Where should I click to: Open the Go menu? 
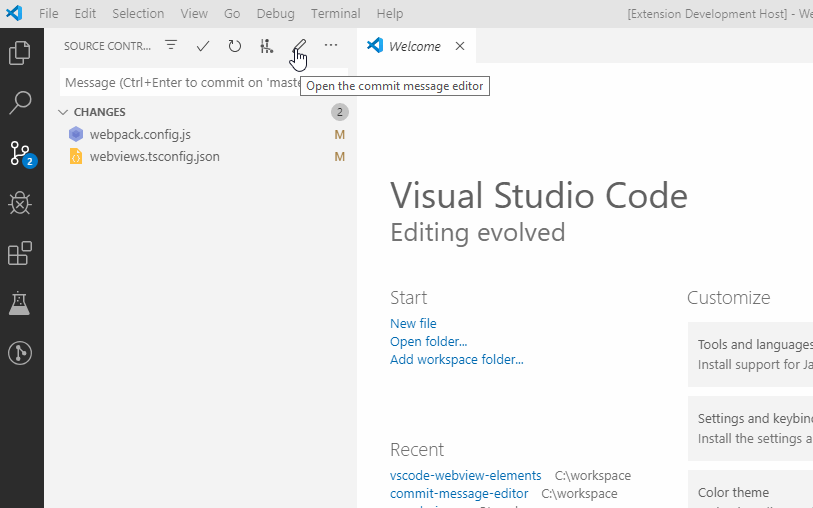(232, 13)
